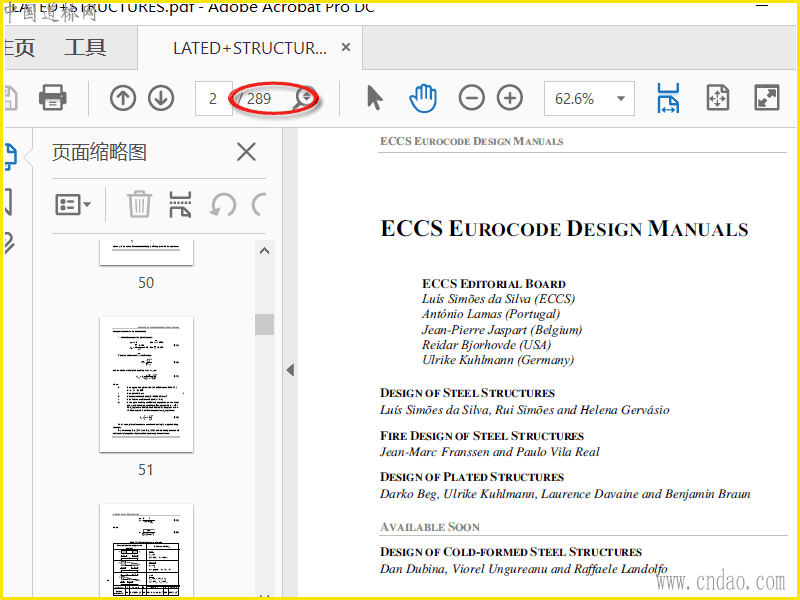Switch to the 工具 tab
800x600 pixels.
85,48
